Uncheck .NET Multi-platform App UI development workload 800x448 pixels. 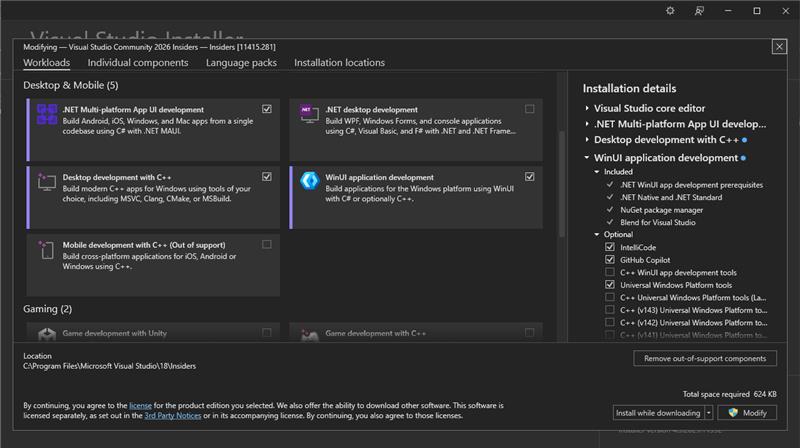(267, 109)
